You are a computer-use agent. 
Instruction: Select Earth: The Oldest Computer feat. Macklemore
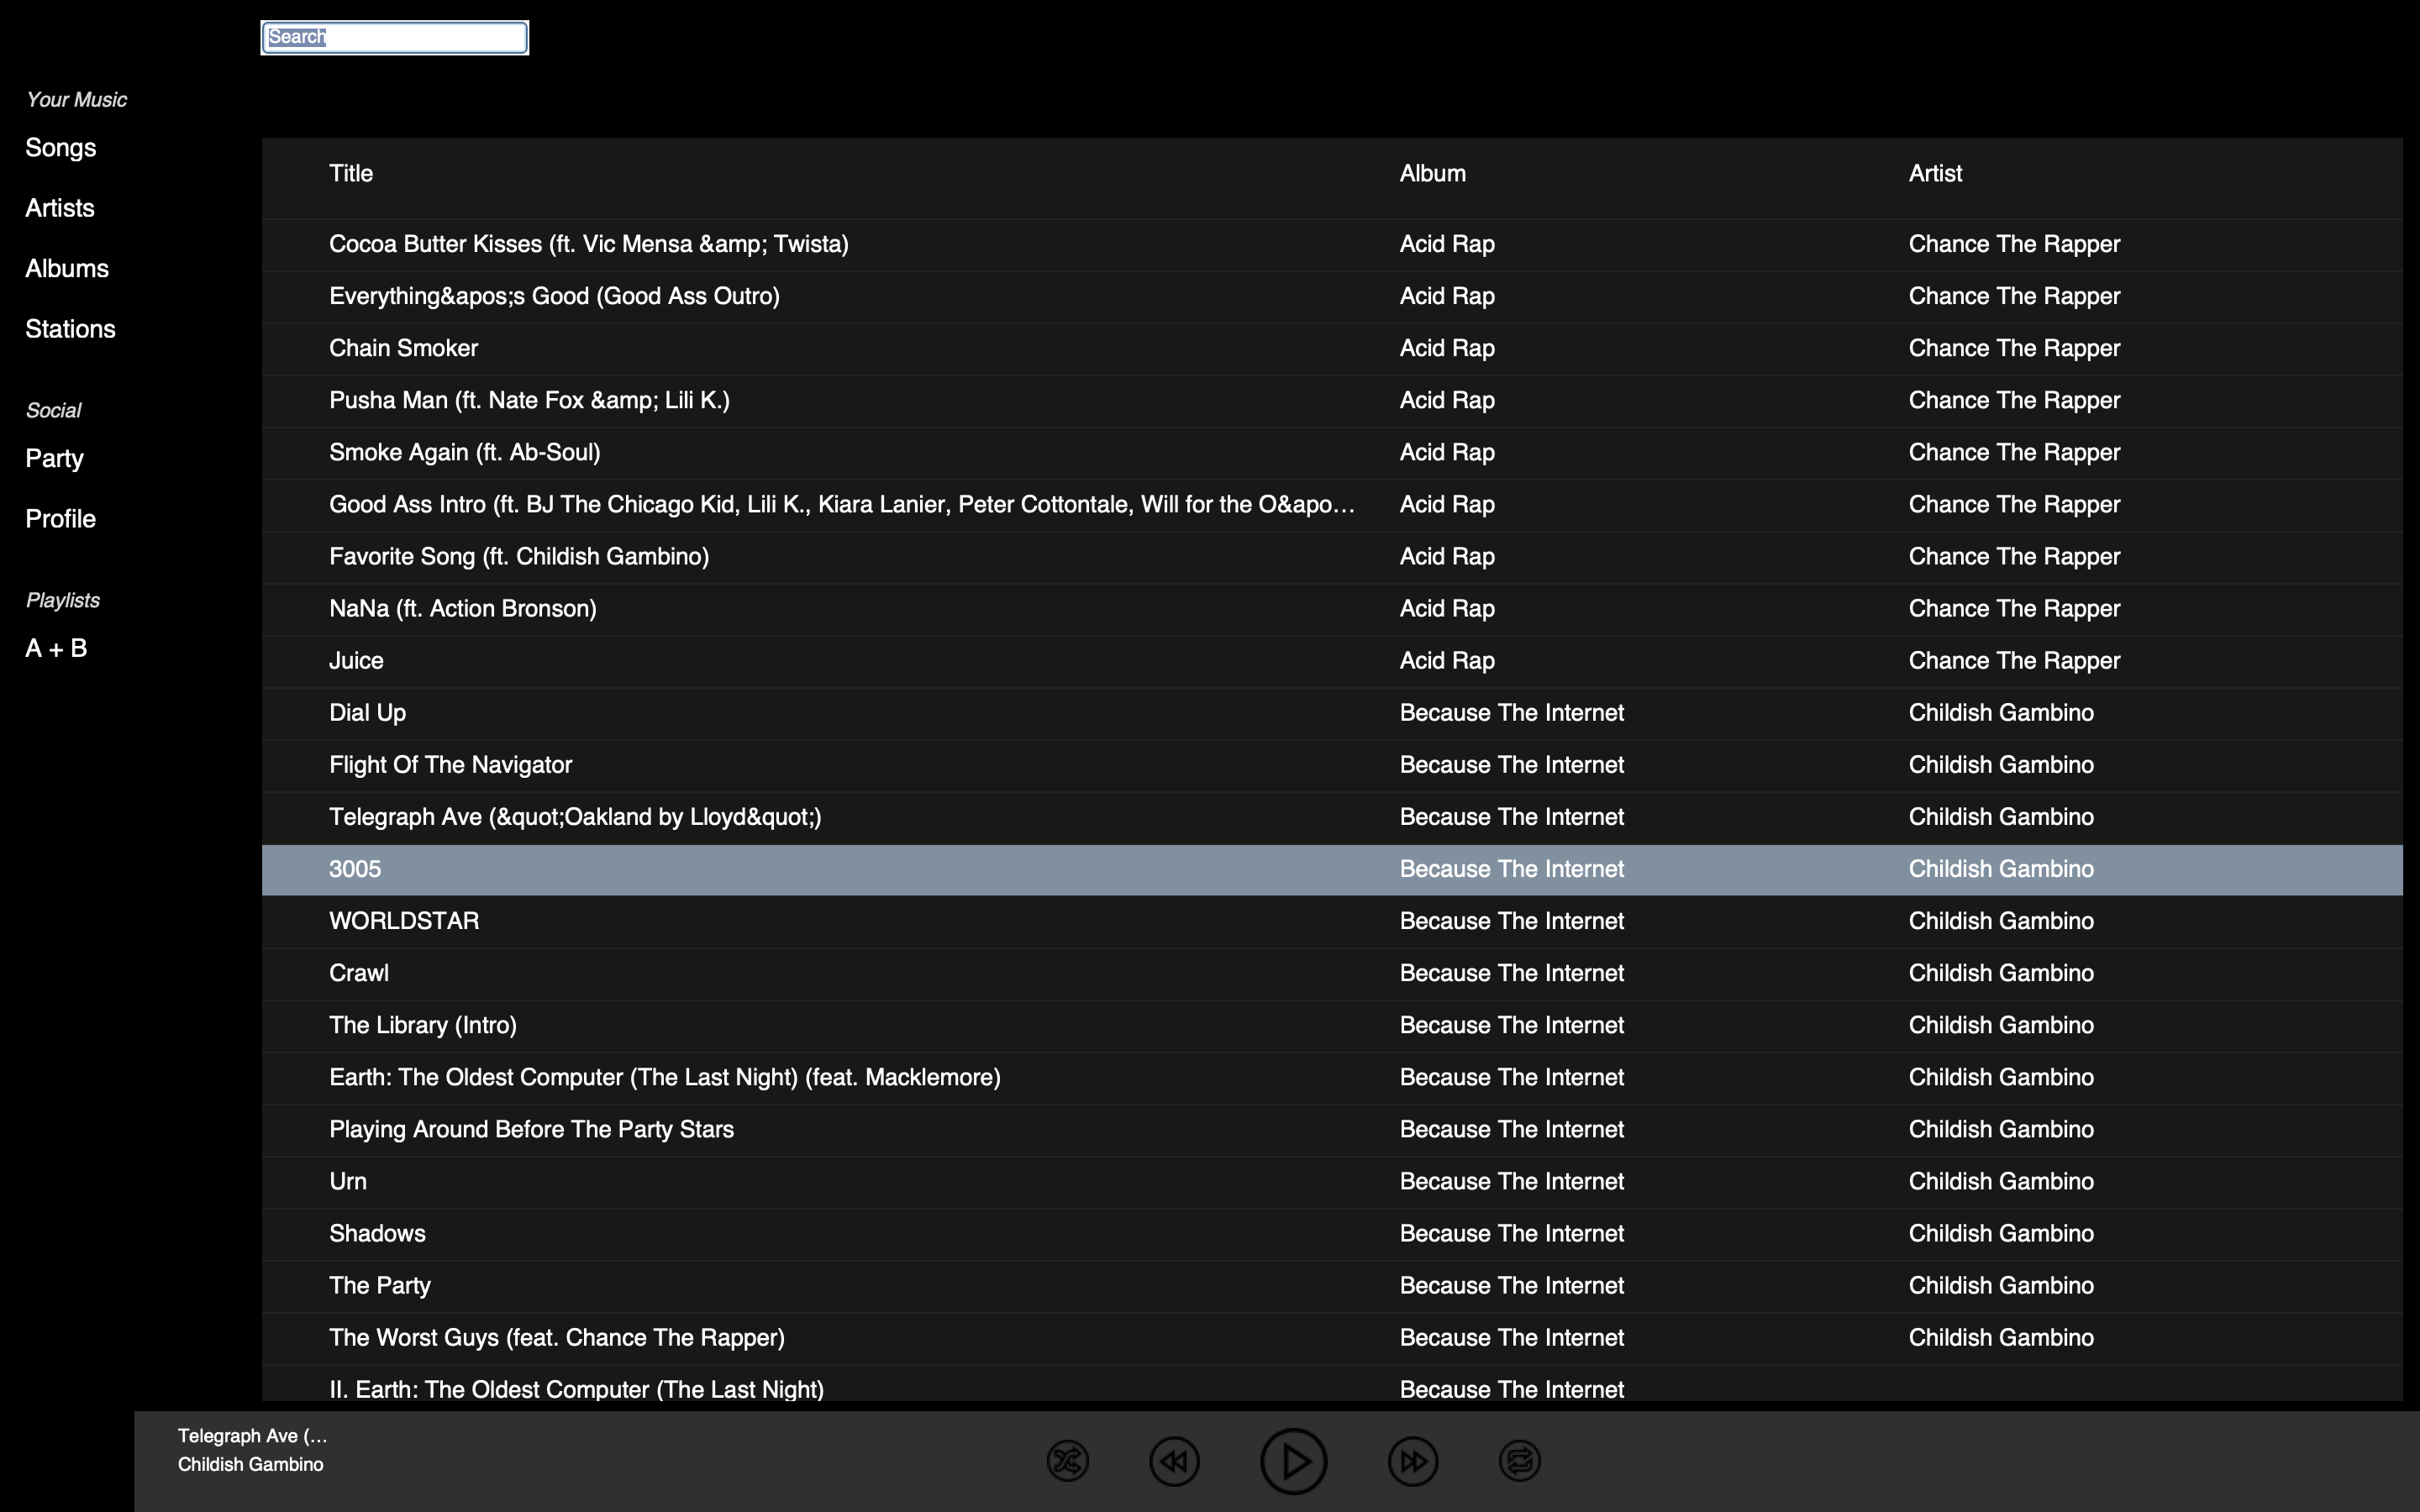[1332, 1077]
